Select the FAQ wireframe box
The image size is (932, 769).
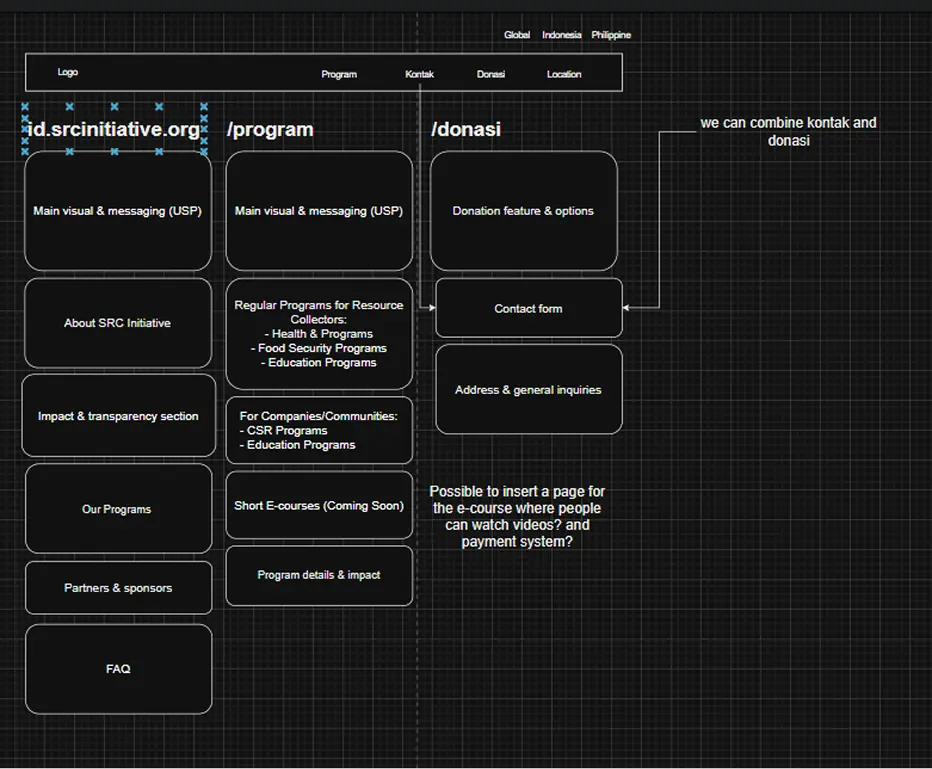118,669
